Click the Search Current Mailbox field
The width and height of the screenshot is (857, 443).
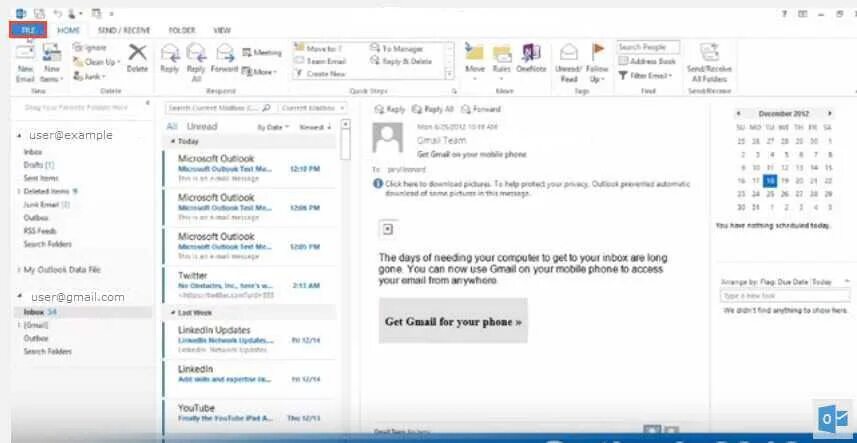tap(220, 108)
